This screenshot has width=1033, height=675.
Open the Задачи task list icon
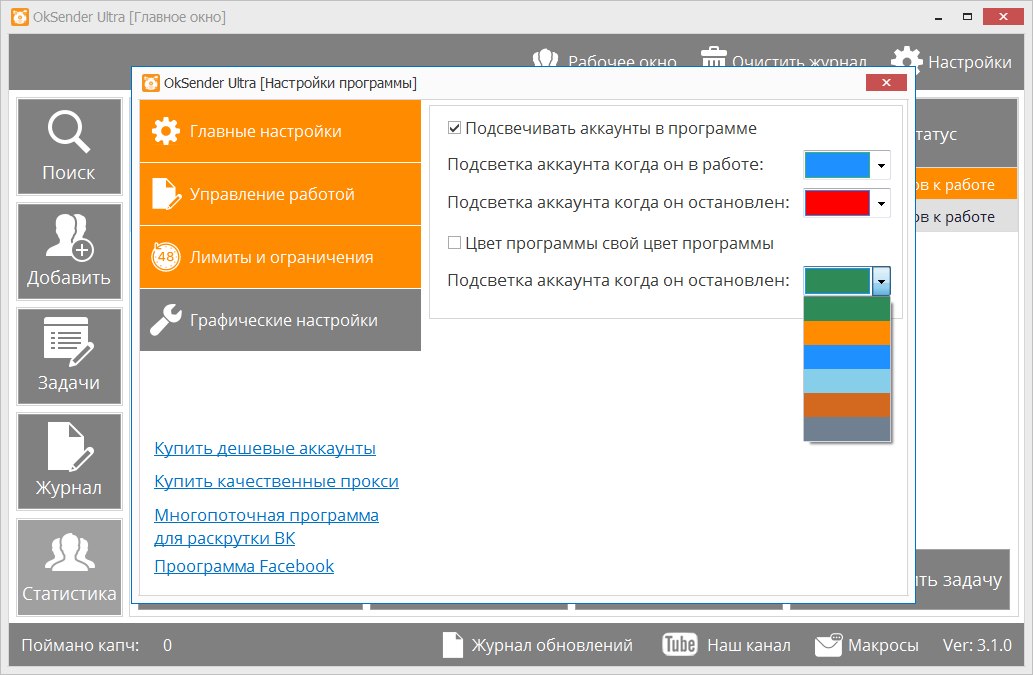pyautogui.click(x=69, y=345)
